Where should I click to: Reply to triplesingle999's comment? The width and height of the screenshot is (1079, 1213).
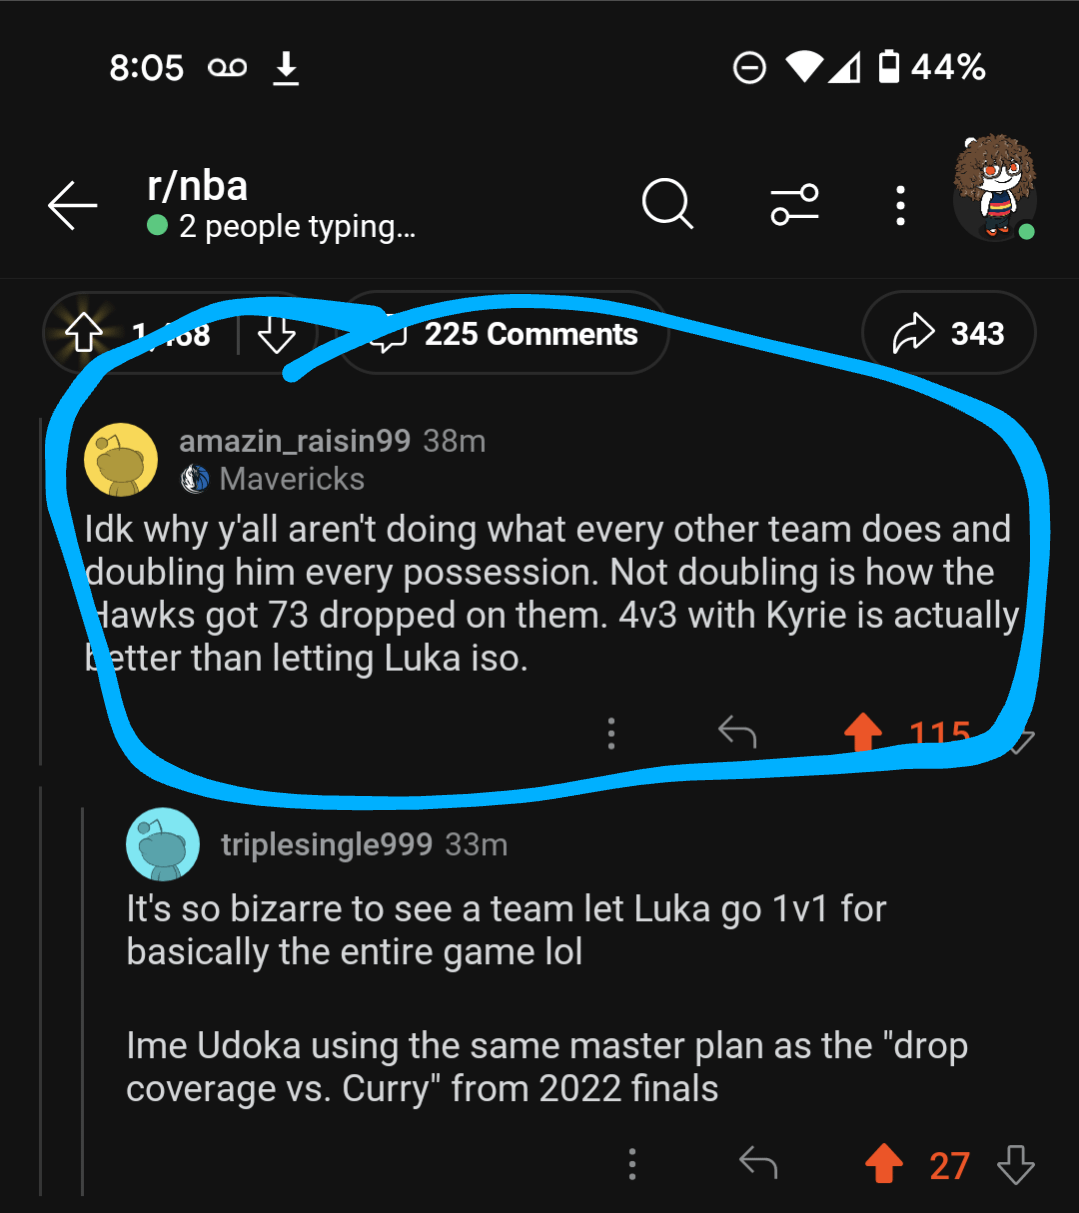758,1164
